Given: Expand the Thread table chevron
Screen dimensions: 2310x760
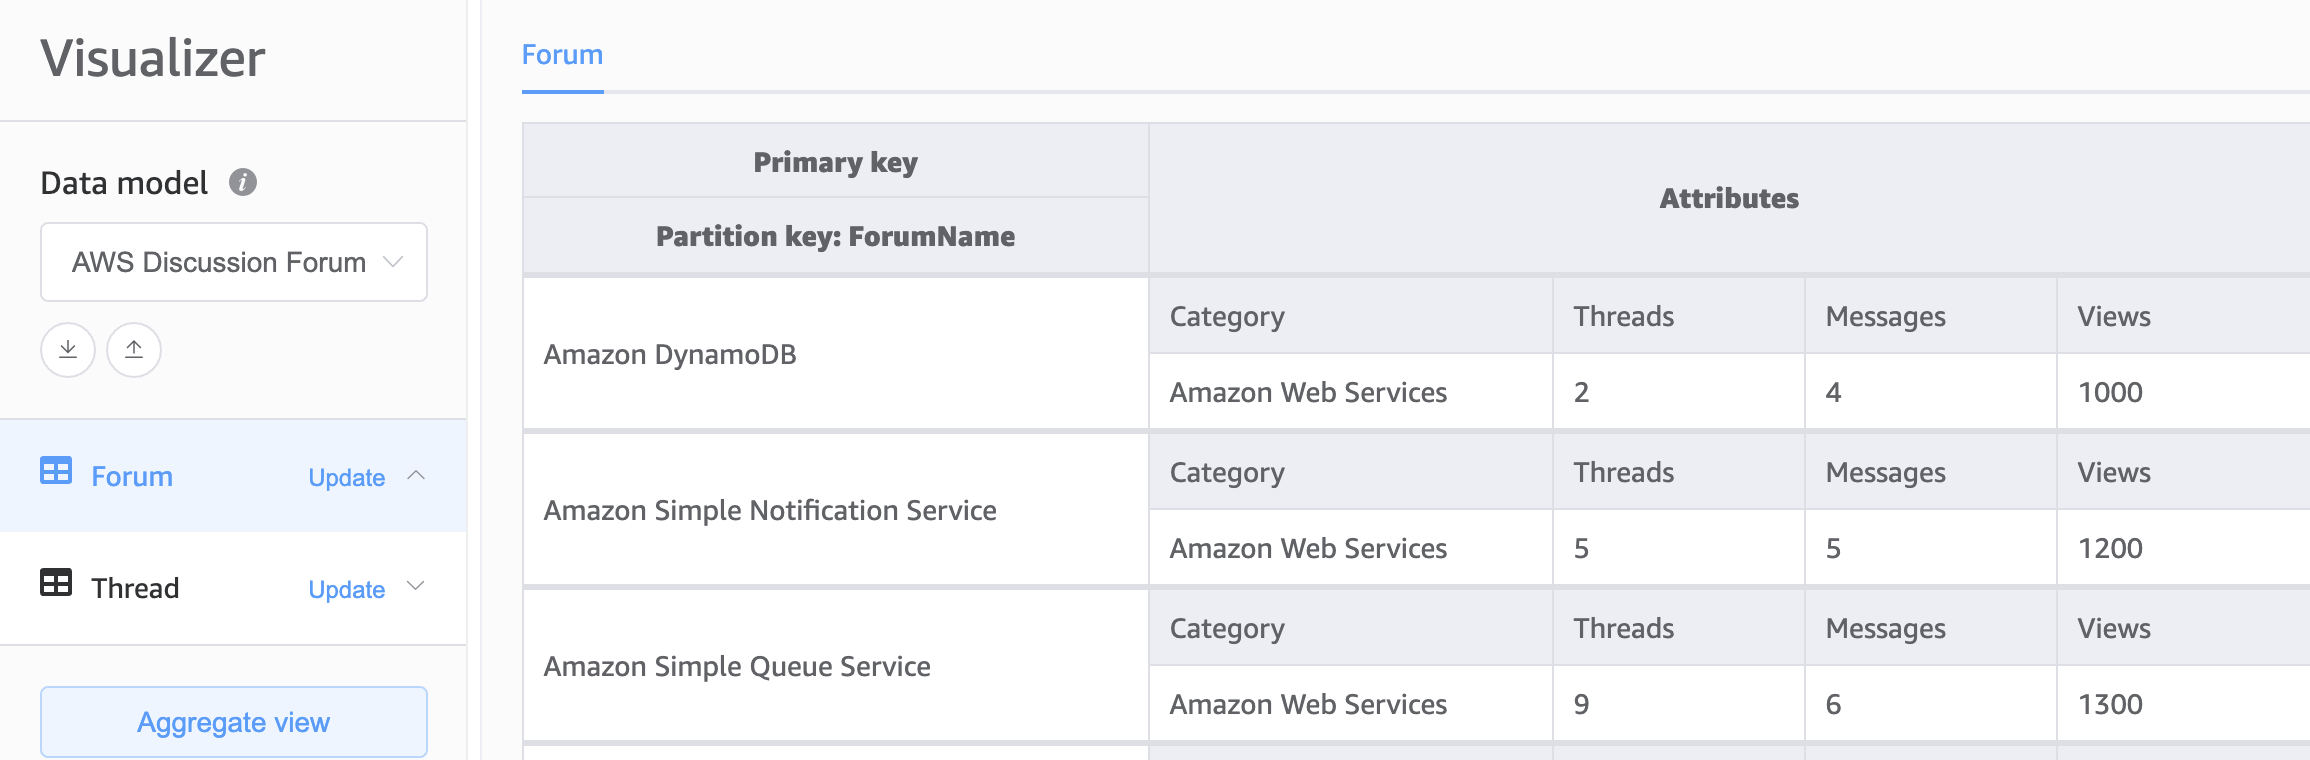Looking at the screenshot, I should [417, 587].
